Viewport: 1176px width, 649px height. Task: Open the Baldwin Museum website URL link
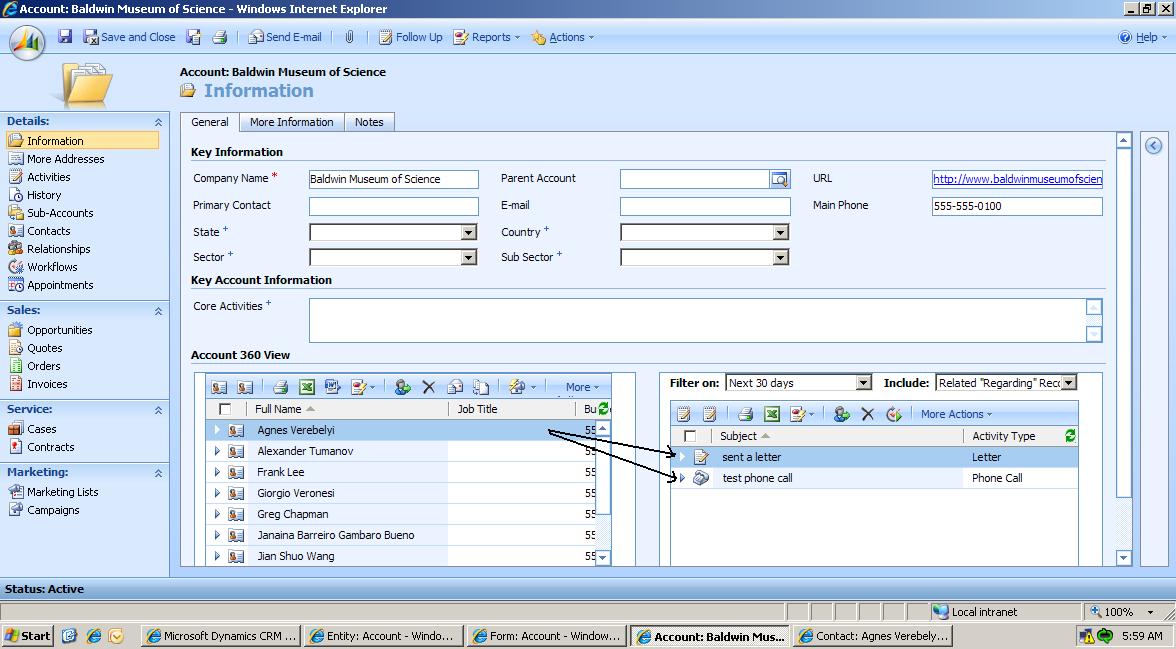[1016, 178]
